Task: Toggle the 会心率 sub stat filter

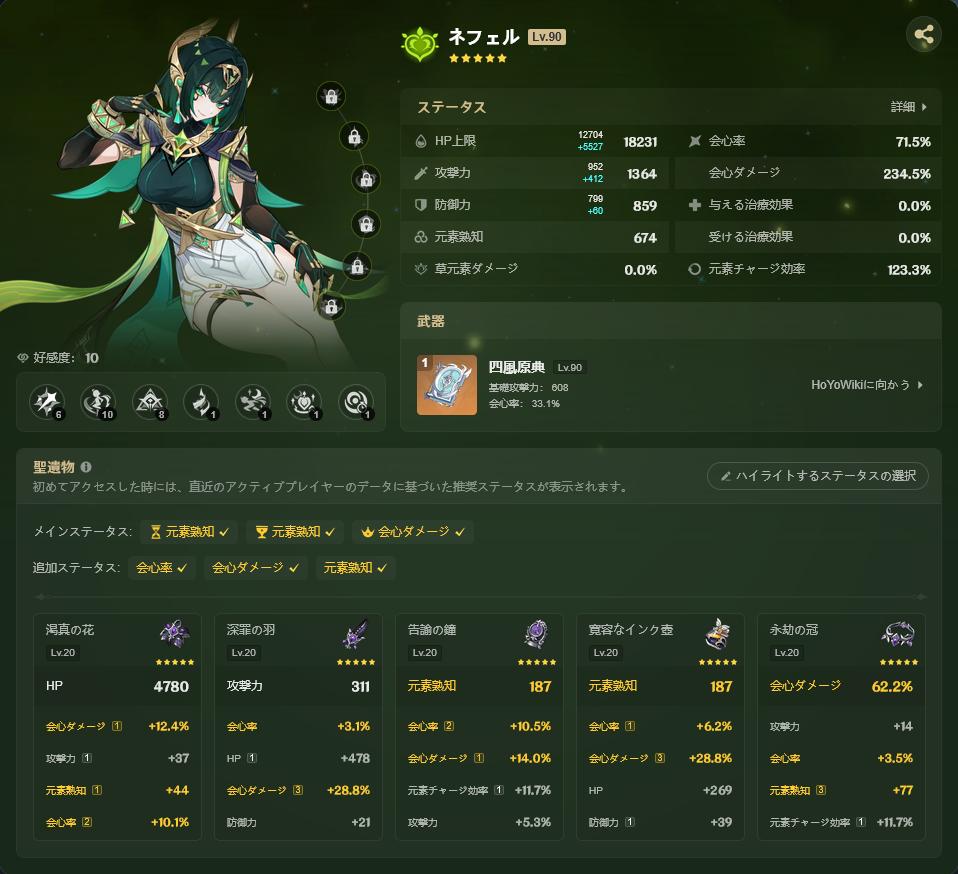Action: tap(161, 568)
